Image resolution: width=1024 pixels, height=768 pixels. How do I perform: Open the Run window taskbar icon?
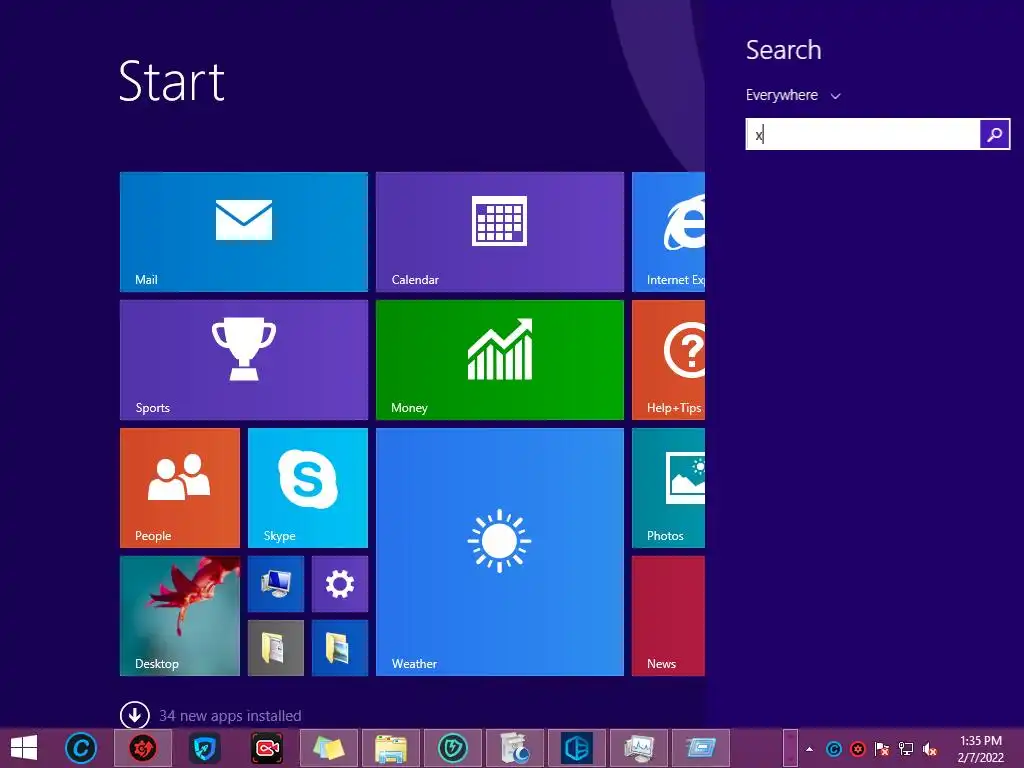(x=701, y=748)
